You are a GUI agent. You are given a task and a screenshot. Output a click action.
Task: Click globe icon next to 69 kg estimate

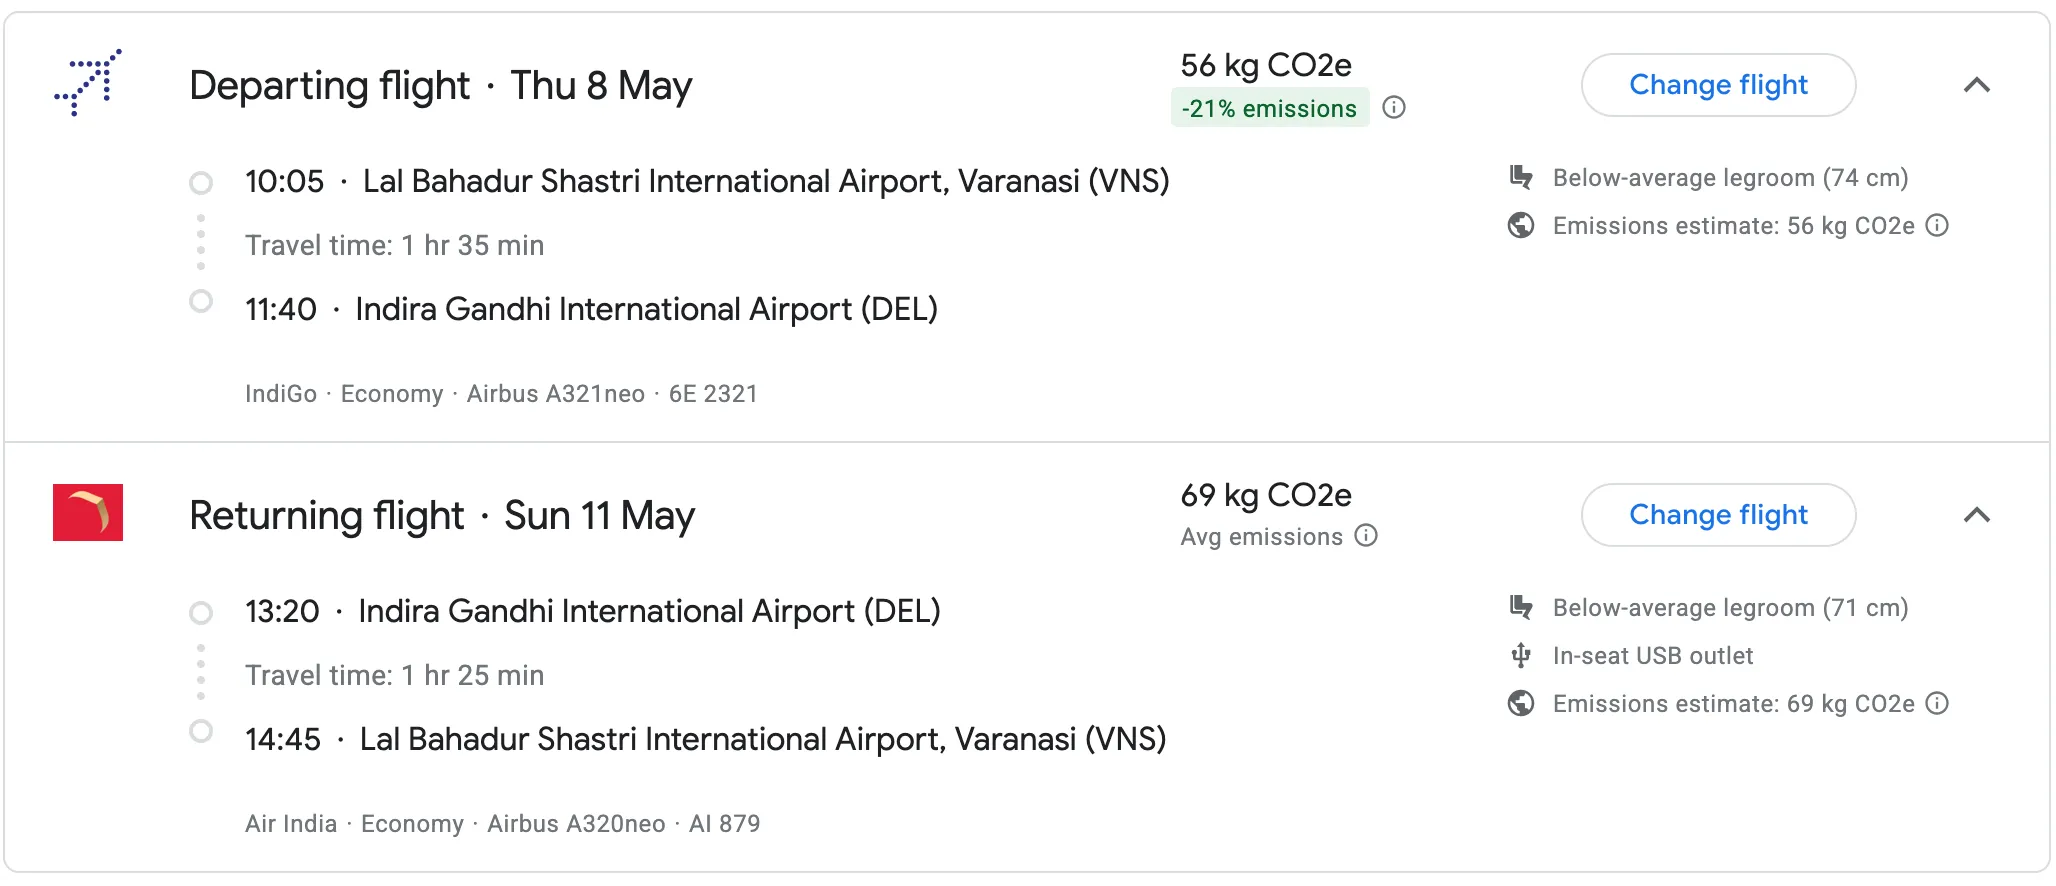pyautogui.click(x=1521, y=704)
